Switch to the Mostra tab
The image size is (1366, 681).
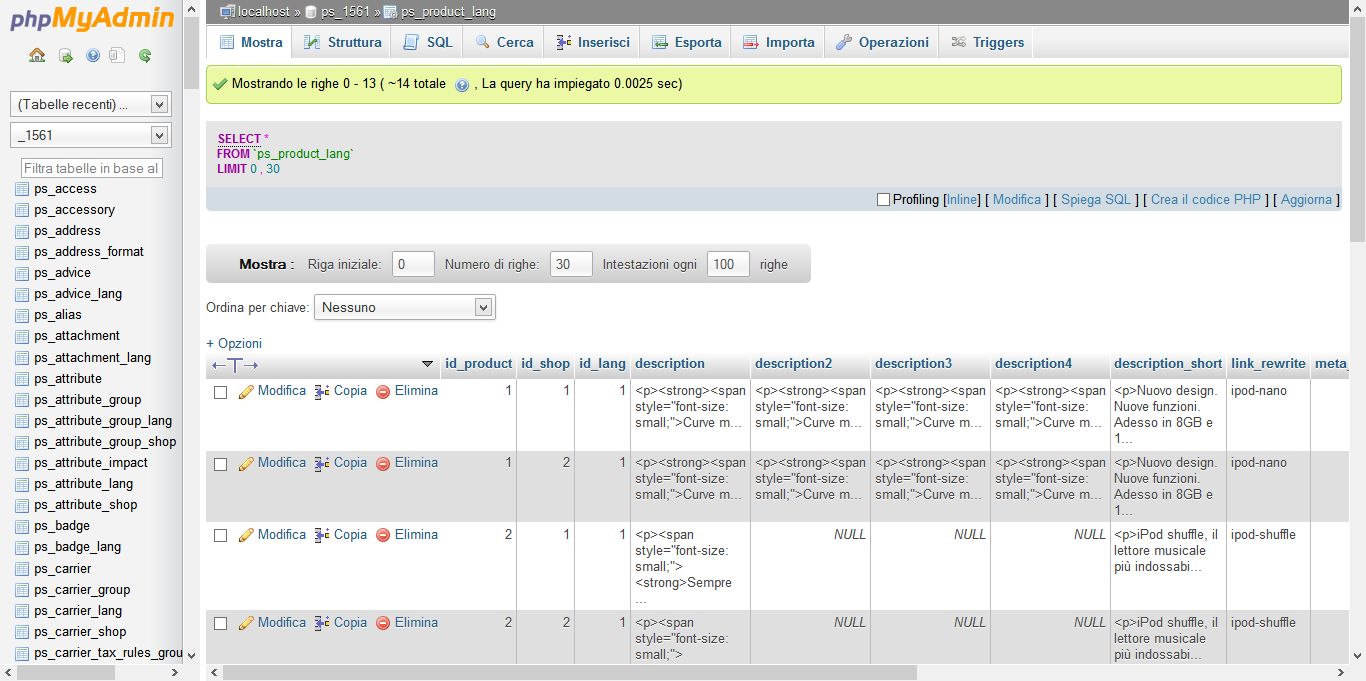tap(249, 42)
